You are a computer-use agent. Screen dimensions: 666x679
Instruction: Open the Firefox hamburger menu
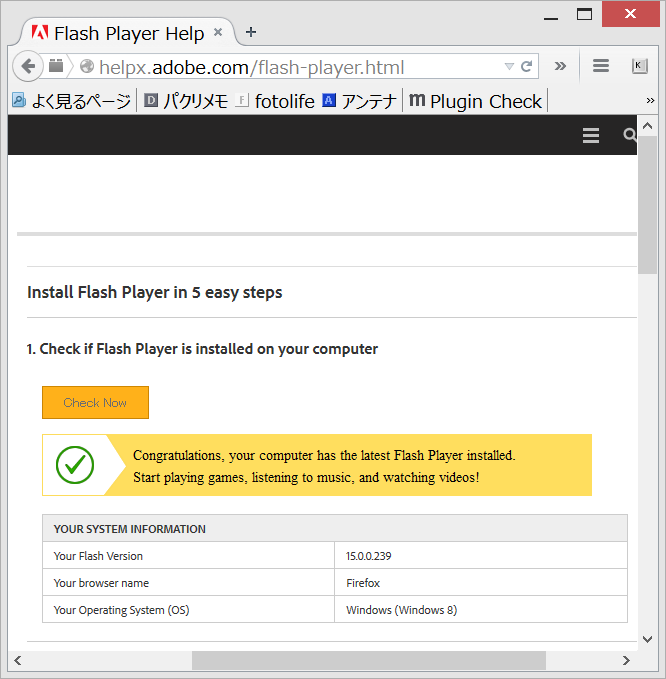pos(601,66)
